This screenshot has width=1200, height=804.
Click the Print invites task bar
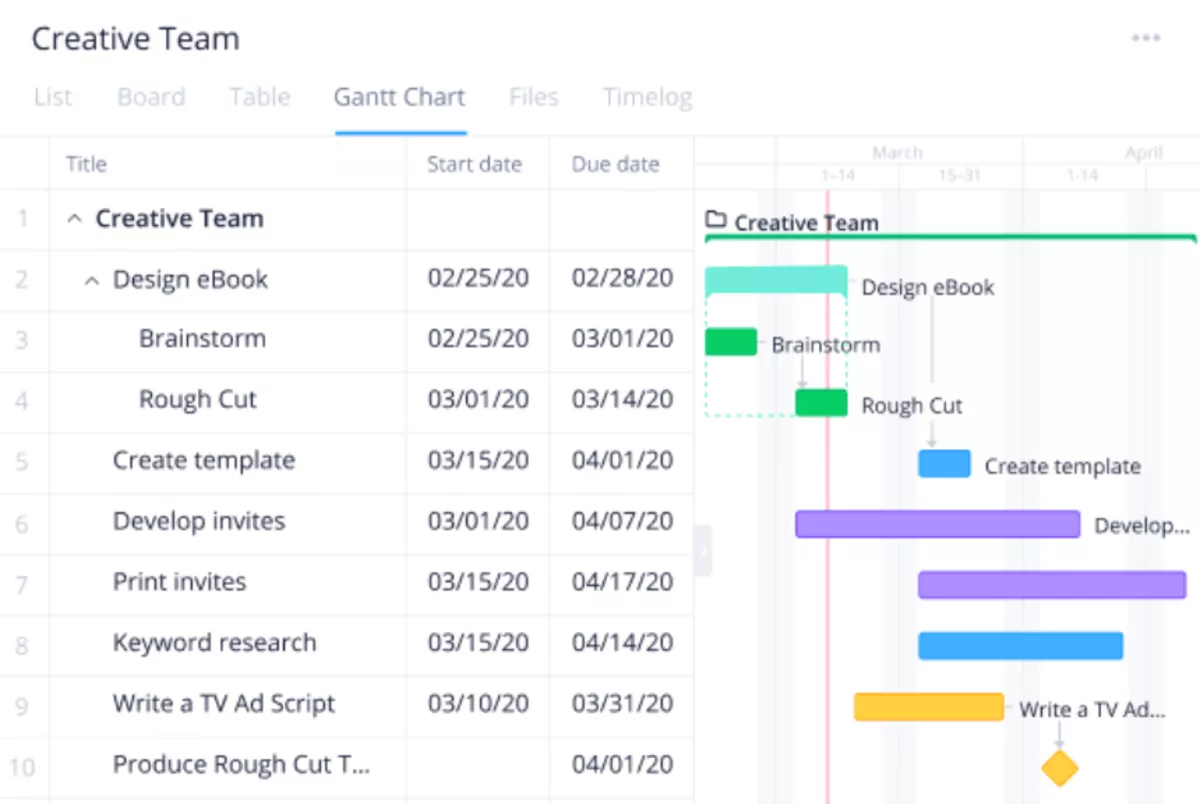tap(1050, 585)
